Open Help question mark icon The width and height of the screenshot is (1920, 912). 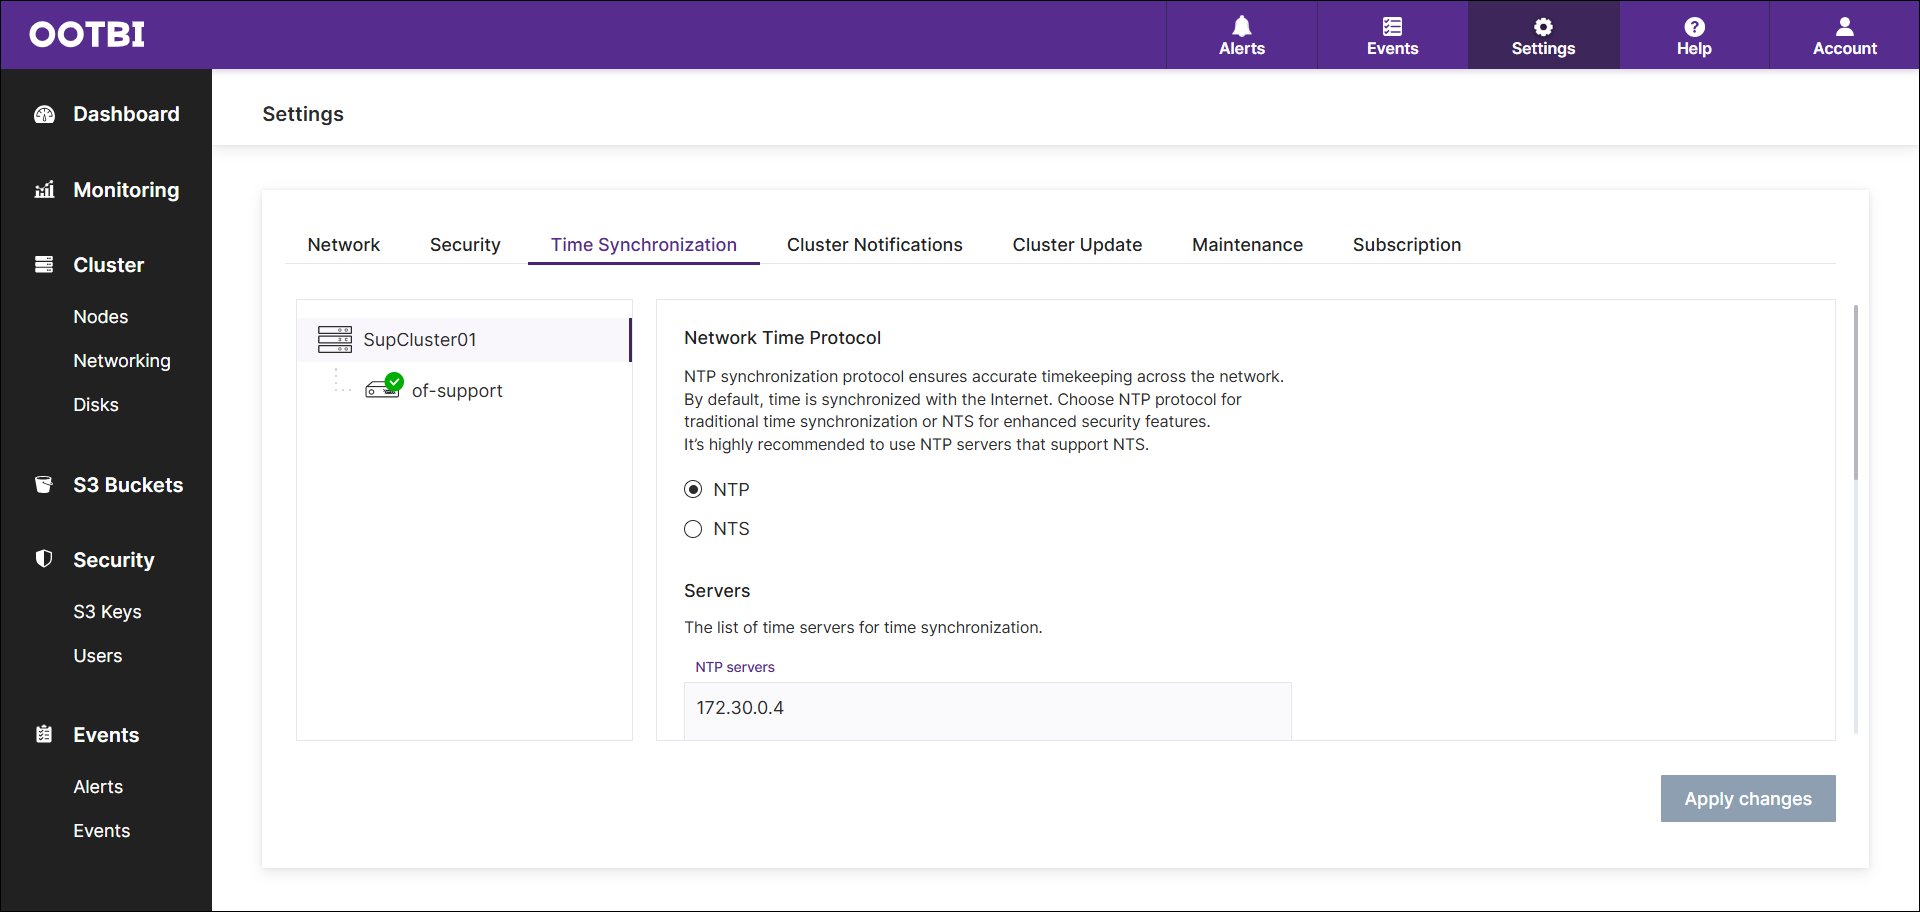(x=1694, y=26)
